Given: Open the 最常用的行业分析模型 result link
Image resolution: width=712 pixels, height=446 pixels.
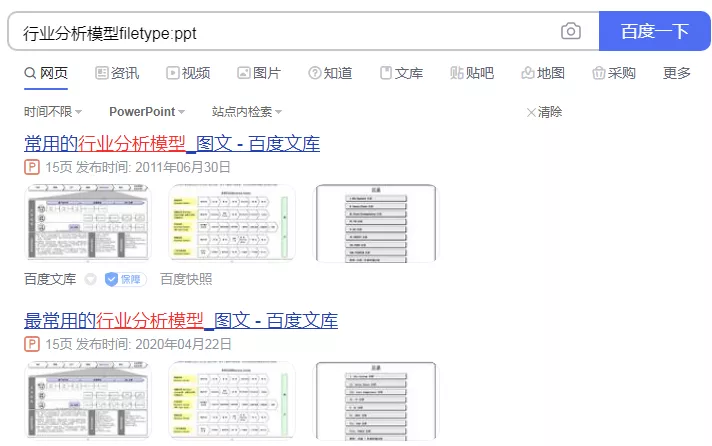Looking at the screenshot, I should (x=181, y=321).
